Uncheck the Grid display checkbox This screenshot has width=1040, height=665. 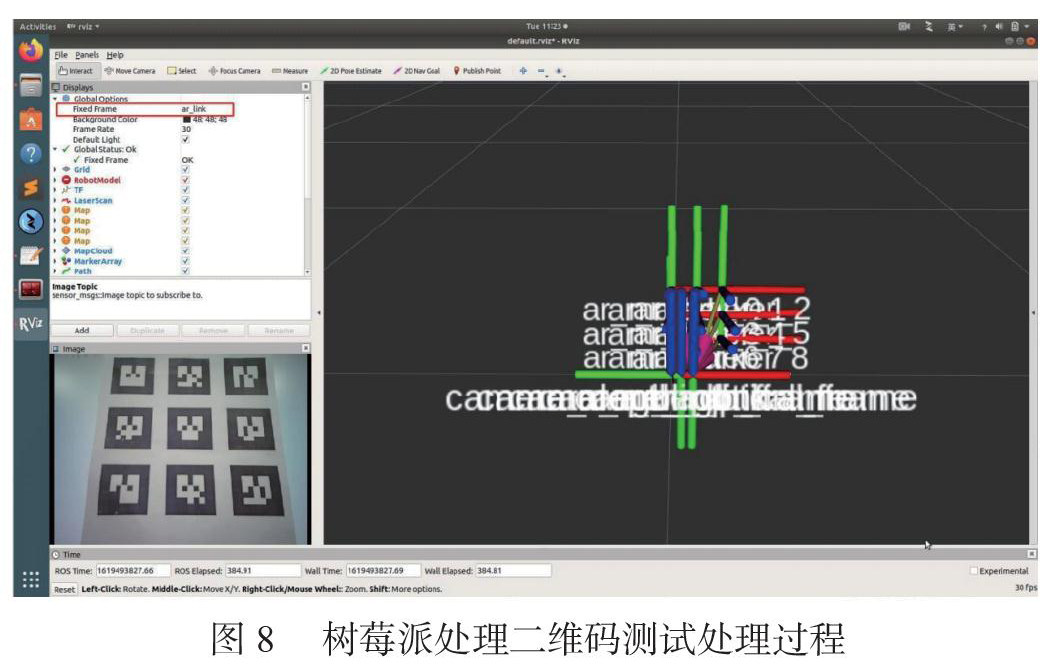point(186,170)
